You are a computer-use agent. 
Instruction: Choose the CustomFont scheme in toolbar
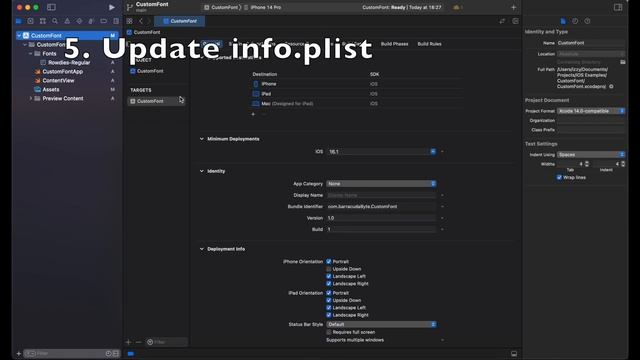point(222,7)
